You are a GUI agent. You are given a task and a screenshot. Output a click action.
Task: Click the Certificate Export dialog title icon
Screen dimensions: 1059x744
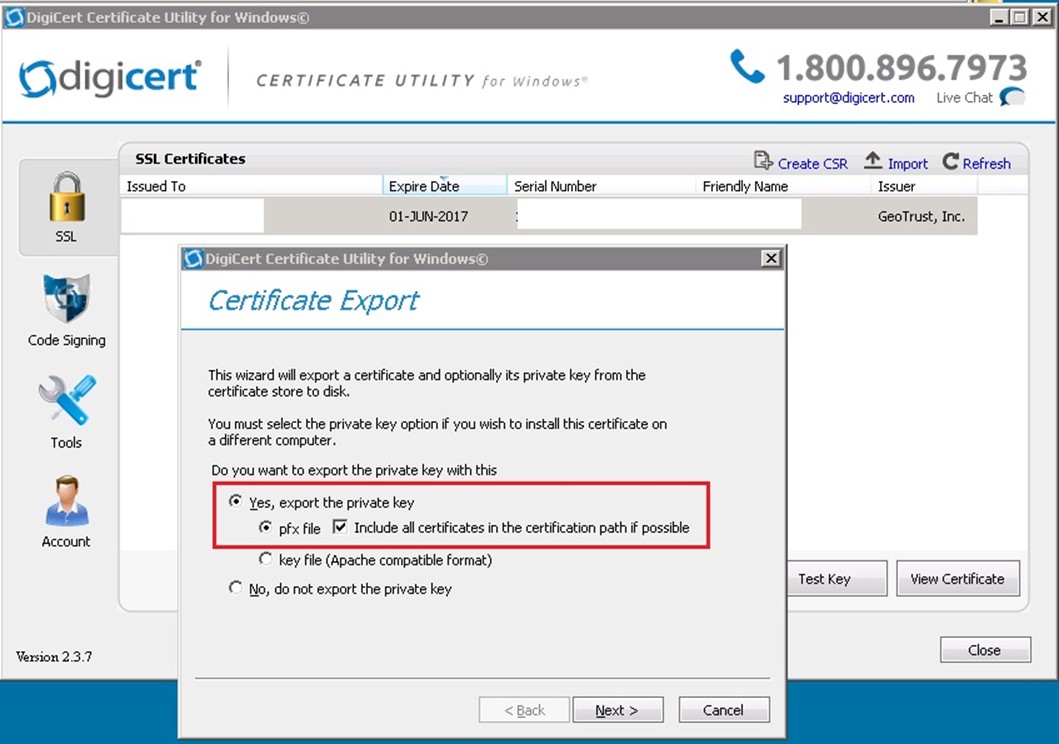(193, 259)
